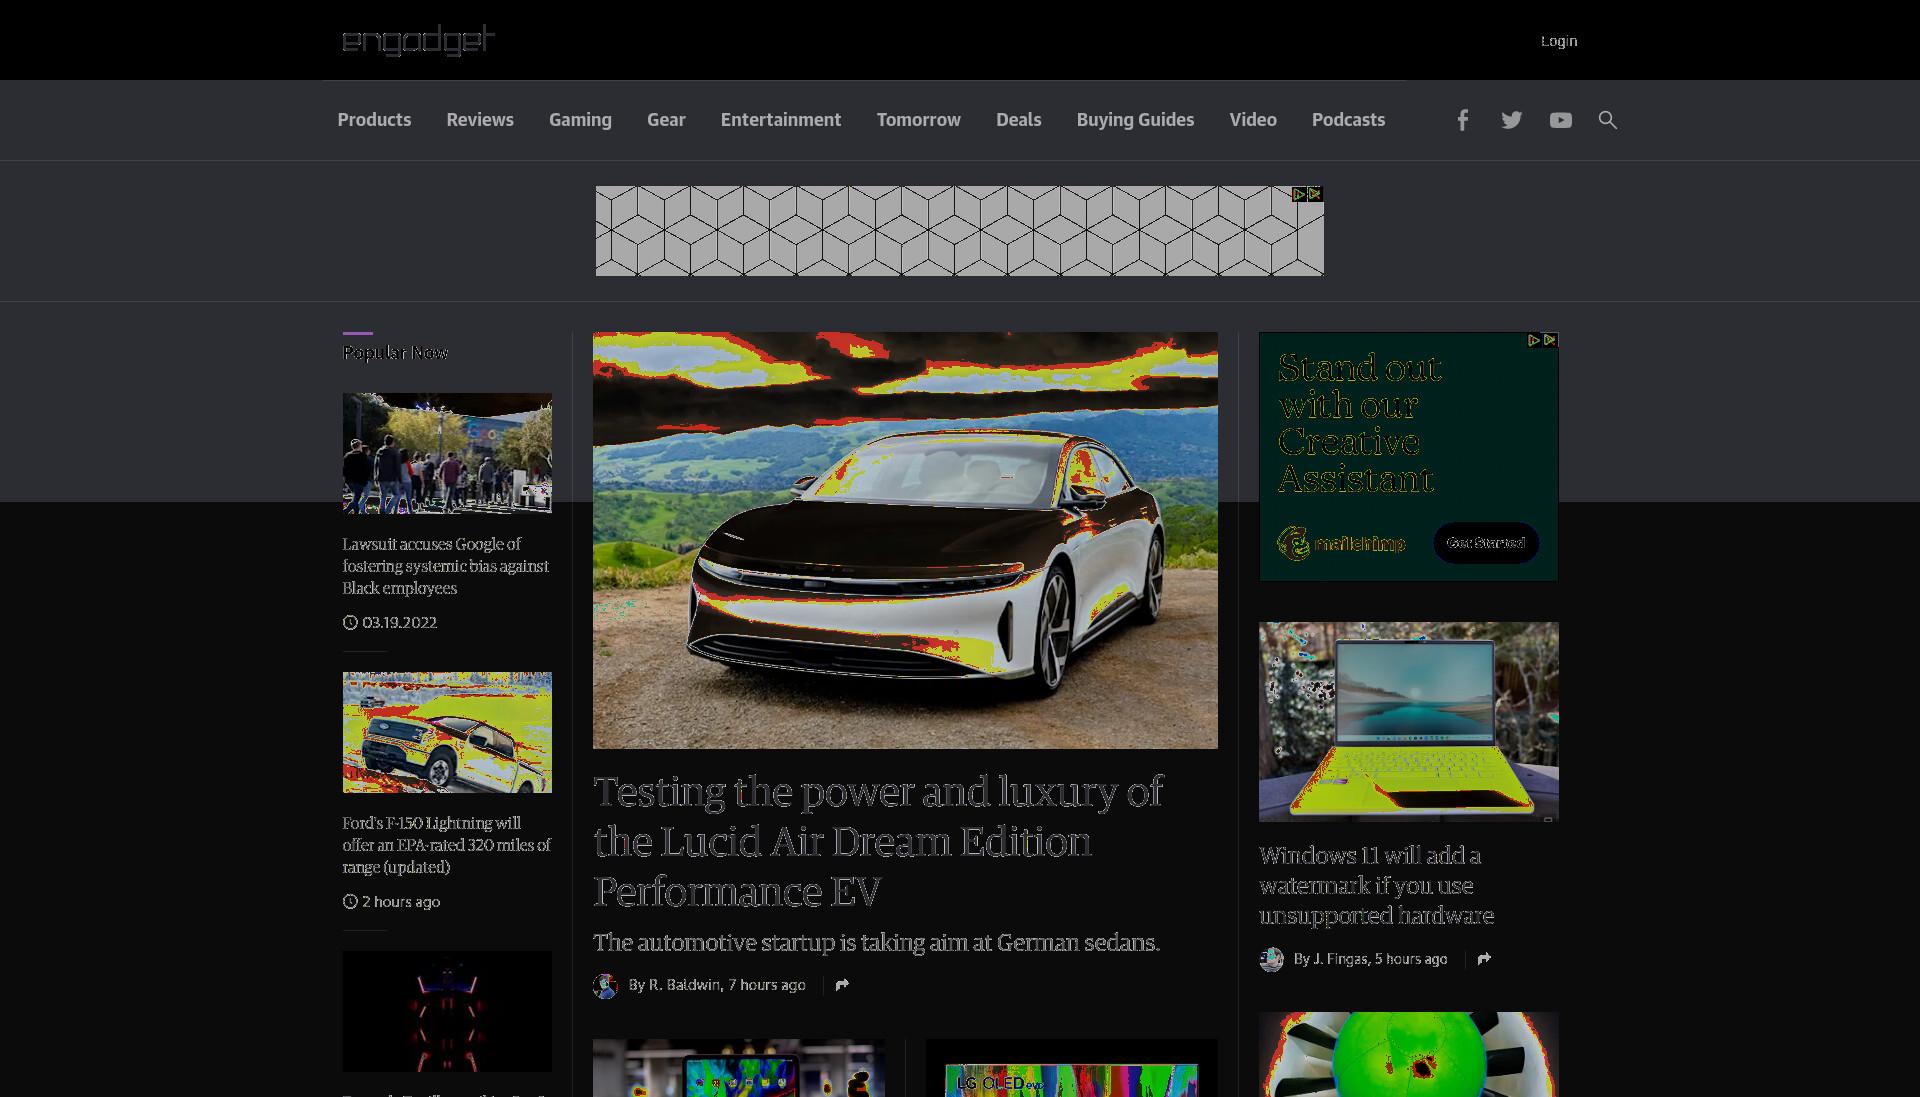Click the 'Popular Now' heading
This screenshot has height=1097, width=1920.
(x=395, y=352)
